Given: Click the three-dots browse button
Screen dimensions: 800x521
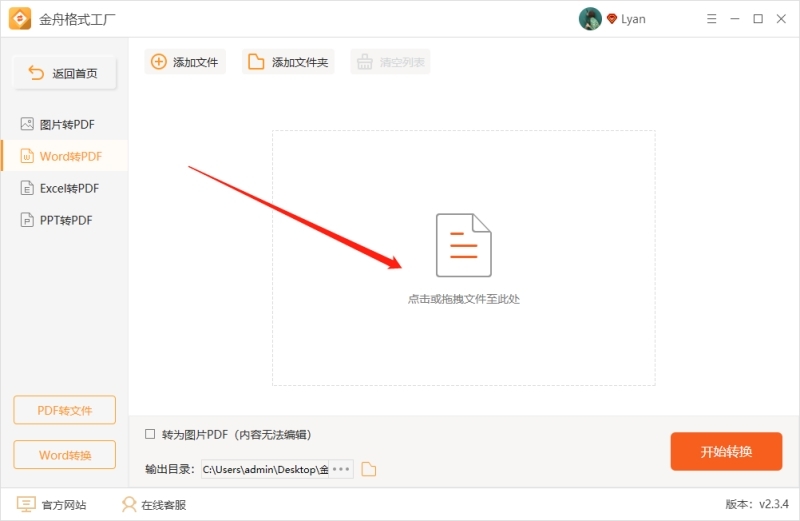Looking at the screenshot, I should point(341,469).
